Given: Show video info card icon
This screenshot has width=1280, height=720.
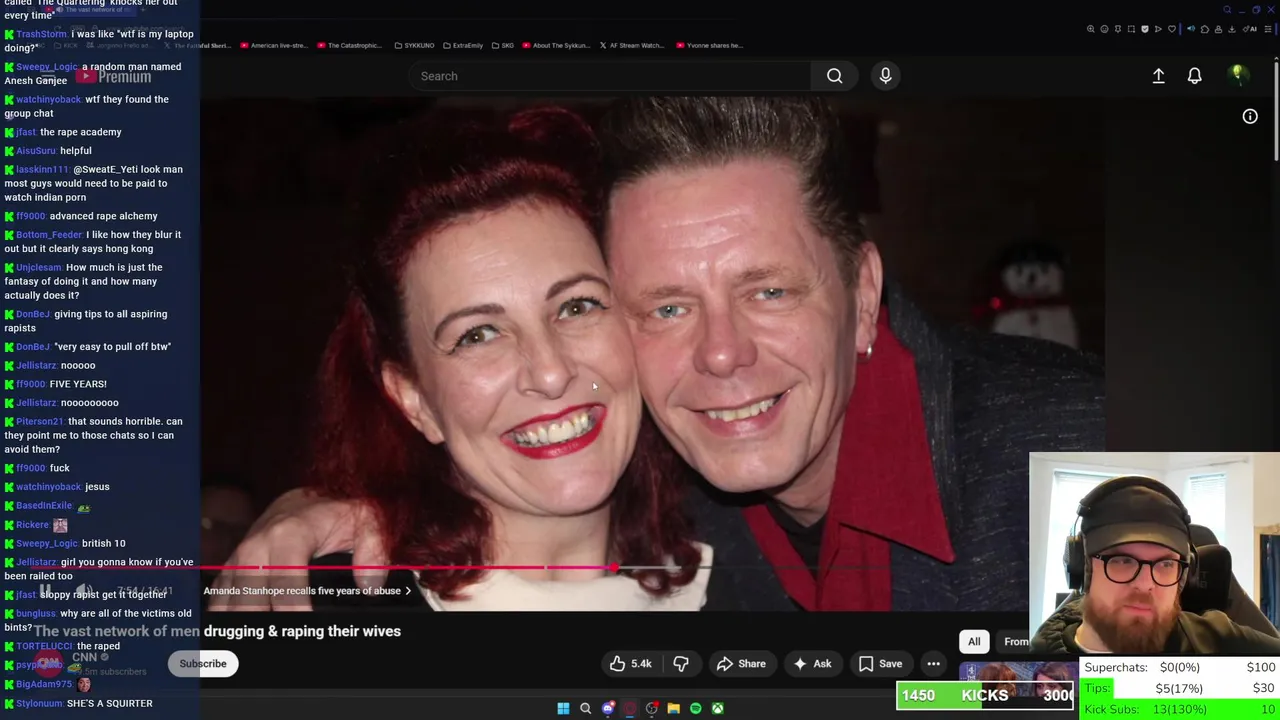Looking at the screenshot, I should 1250,117.
